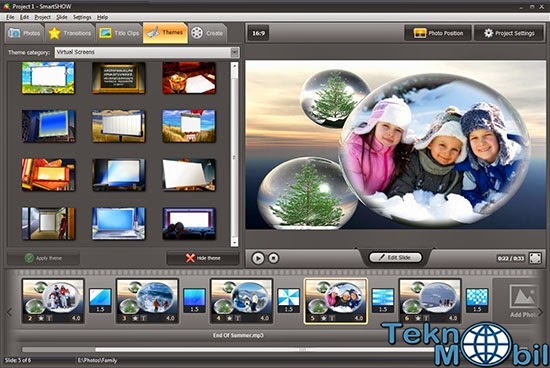
Task: Expand the Theme category dropdown
Action: [235, 52]
